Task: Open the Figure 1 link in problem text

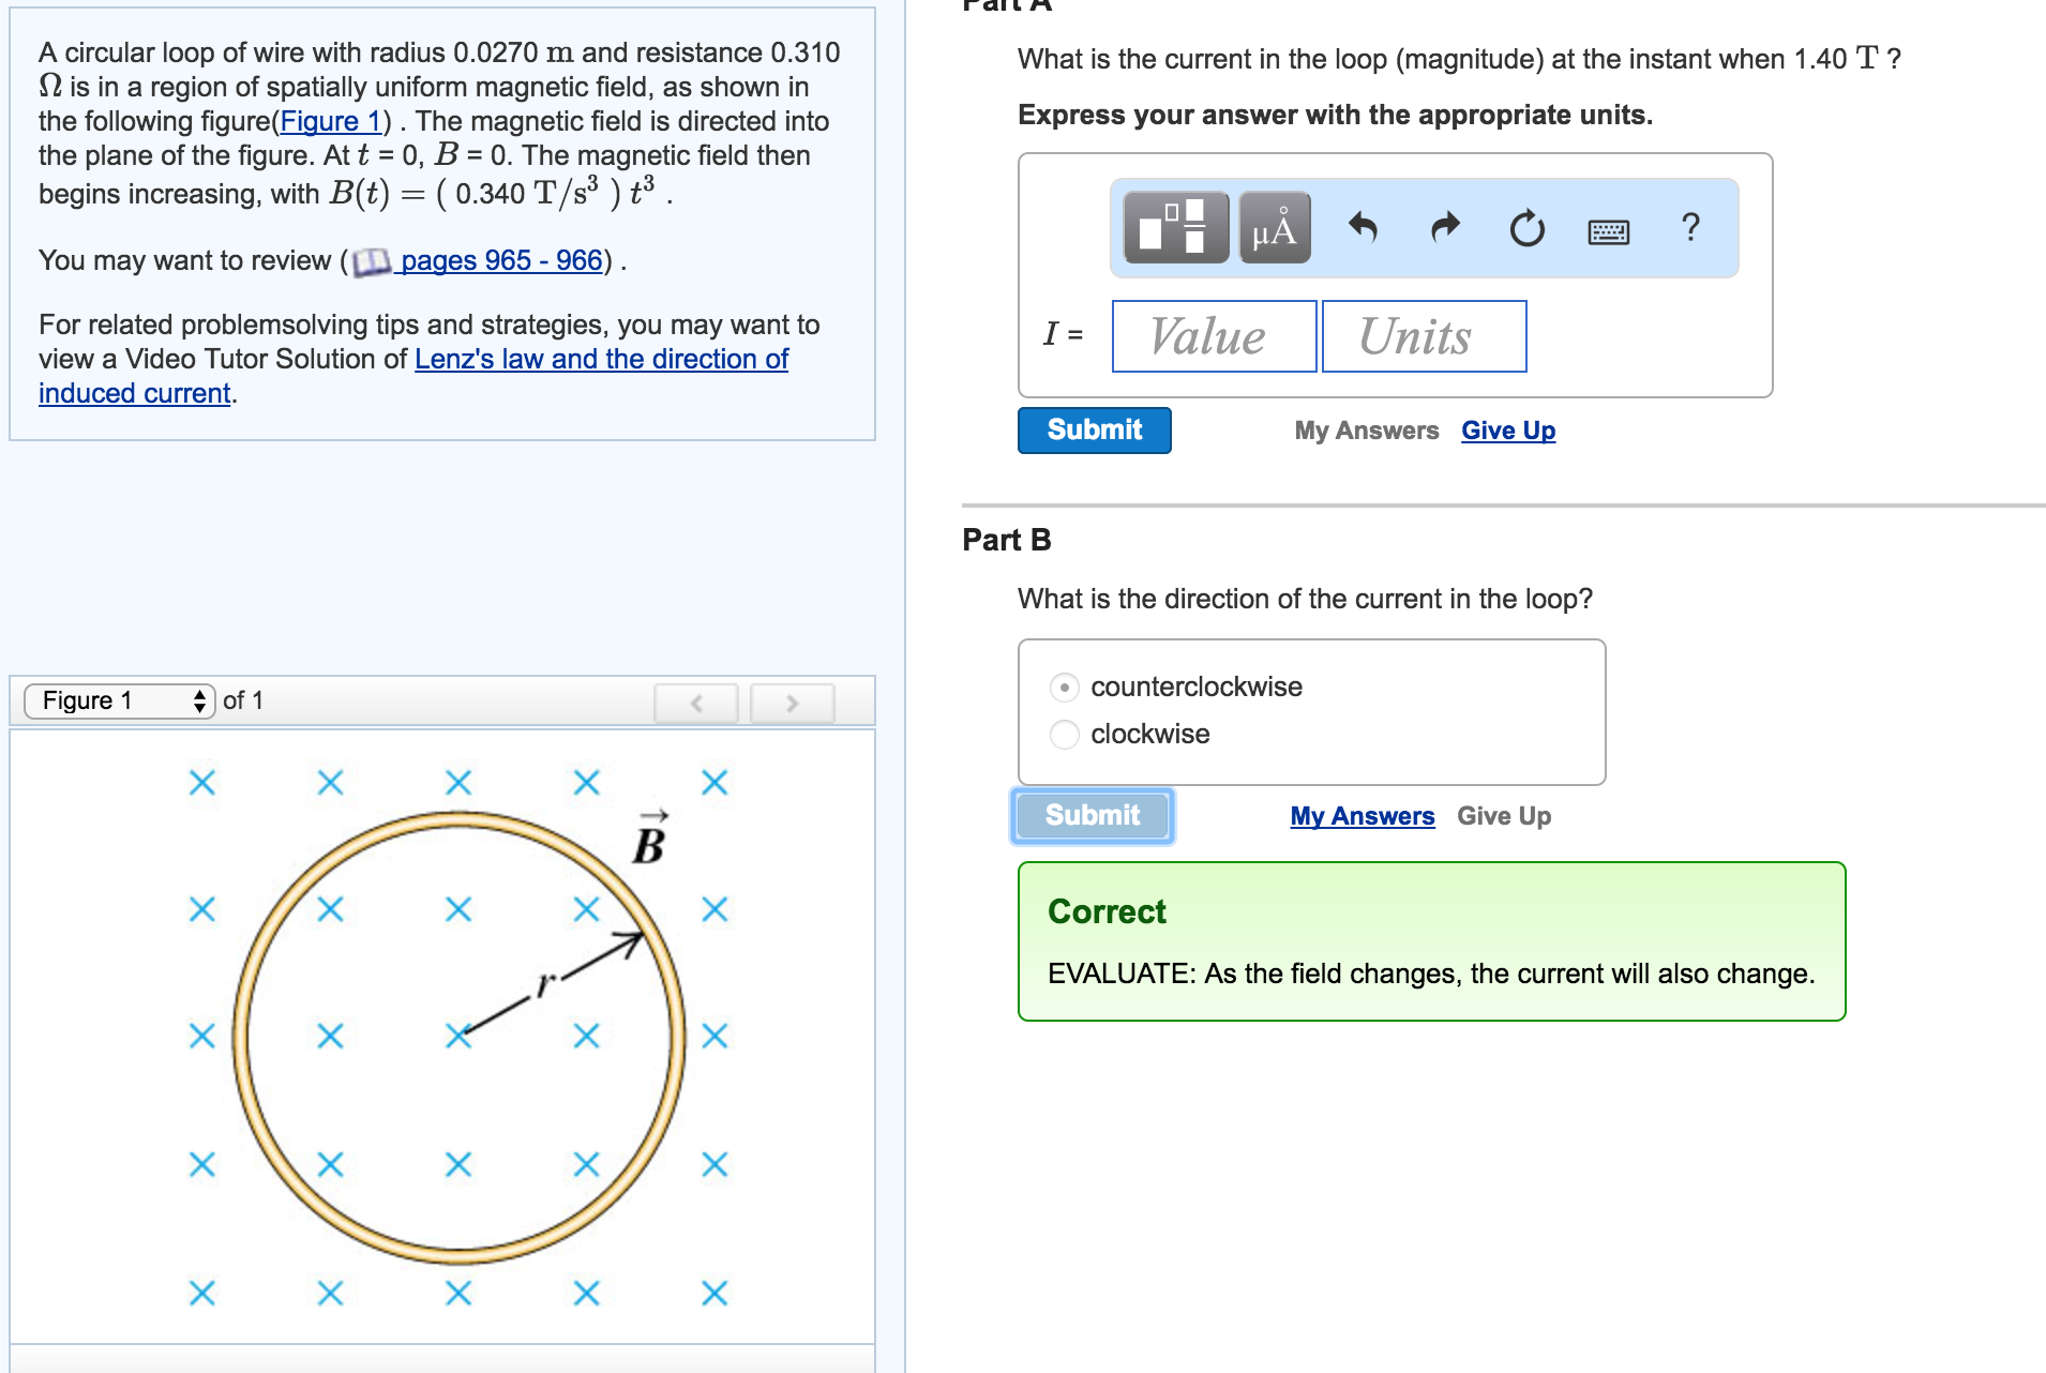Action: [x=330, y=121]
